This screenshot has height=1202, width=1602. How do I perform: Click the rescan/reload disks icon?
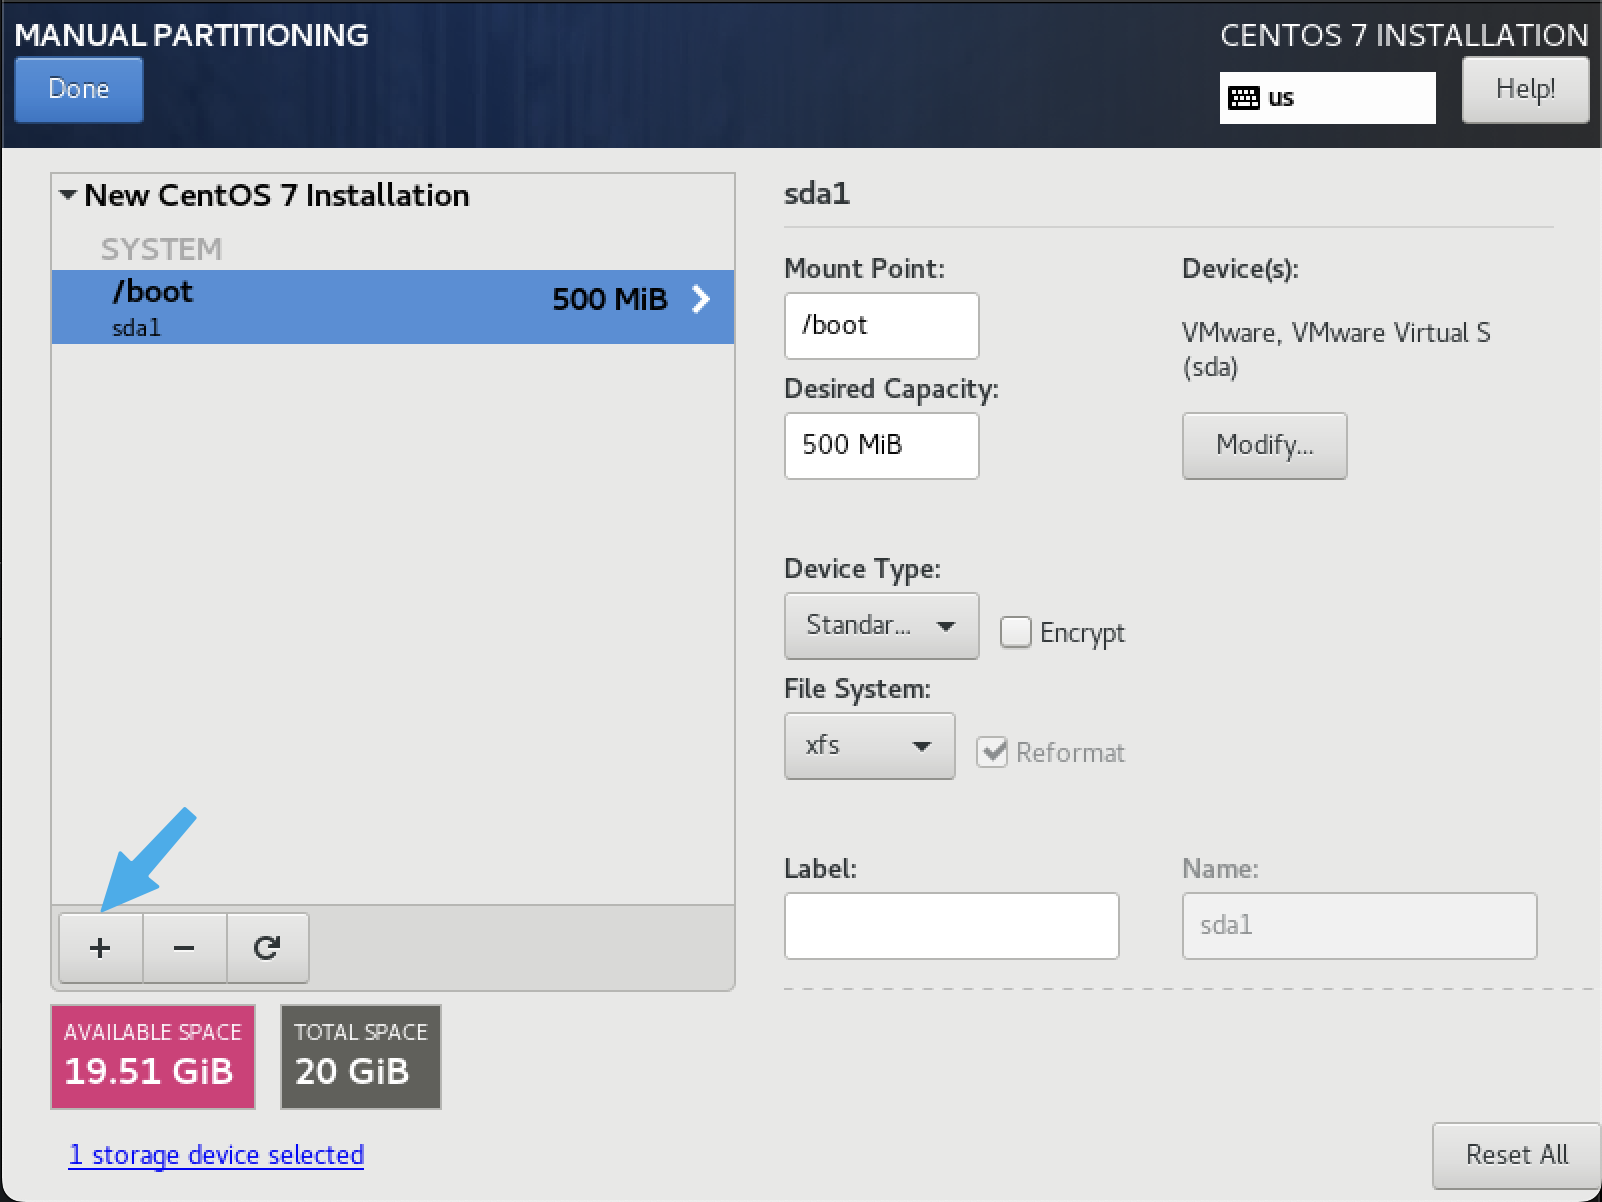(267, 947)
